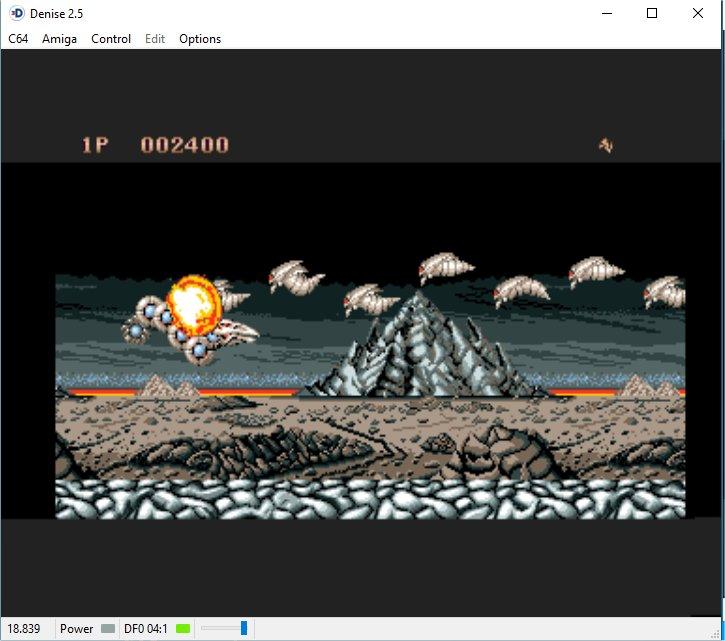This screenshot has height=641, width=725.
Task: Click the explosion on the player ship
Action: [195, 305]
